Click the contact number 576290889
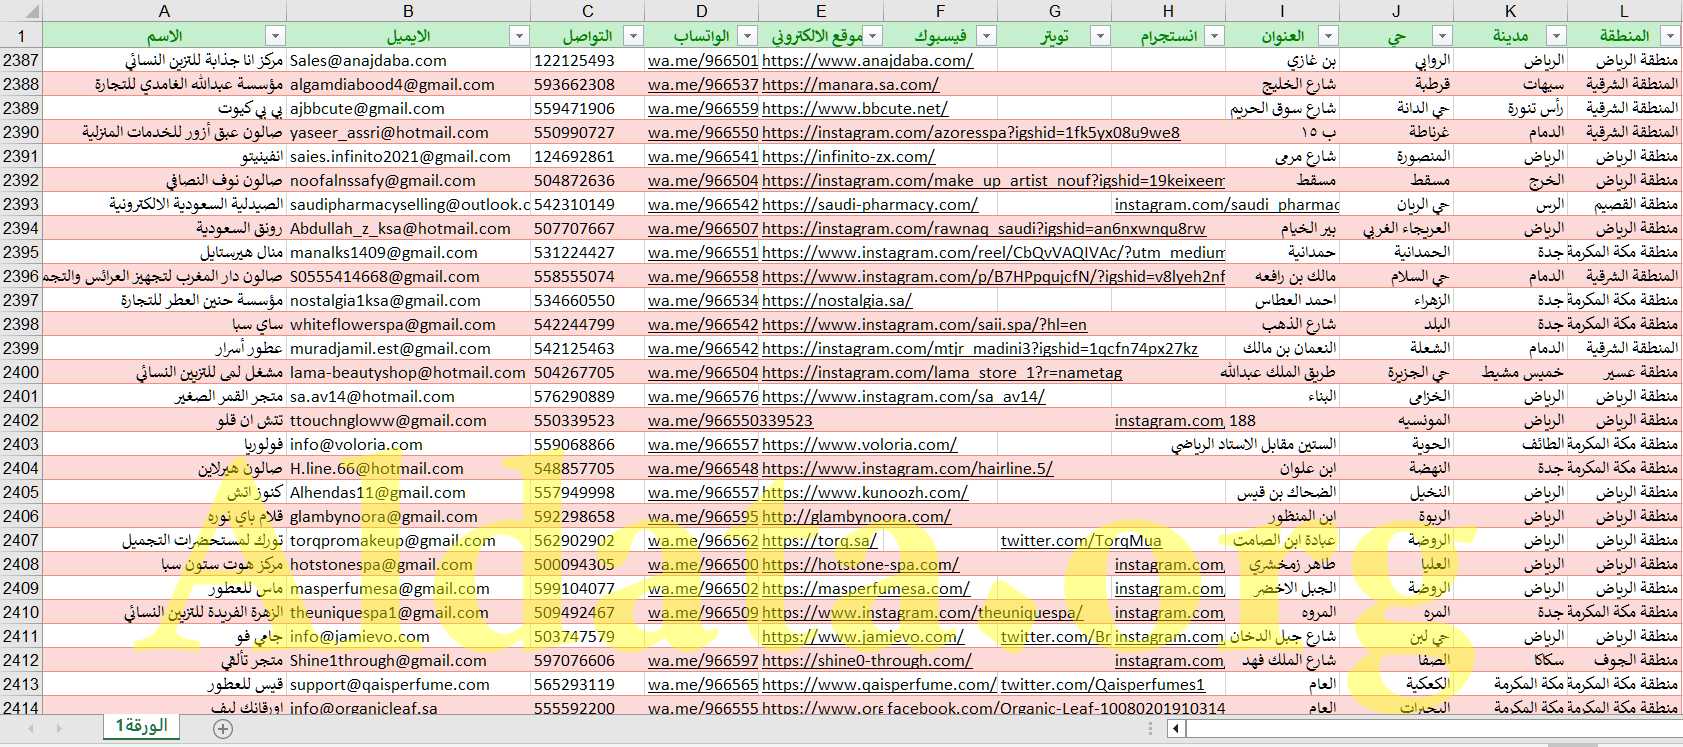The image size is (1683, 747). coord(587,396)
